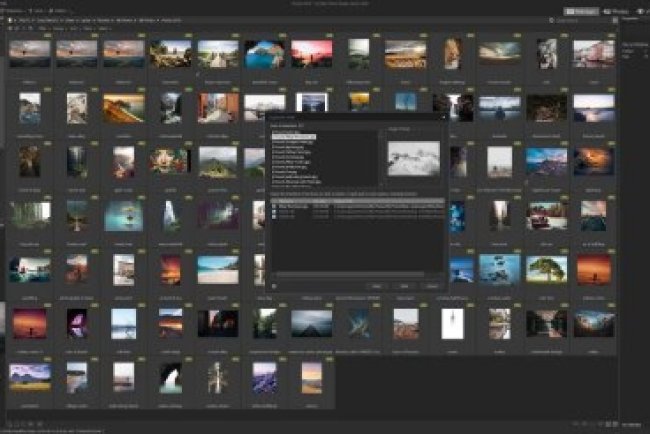Click the dialog's horizontal scrollbar under the table
Image resolution: width=650 pixels, height=434 pixels.
click(x=350, y=274)
